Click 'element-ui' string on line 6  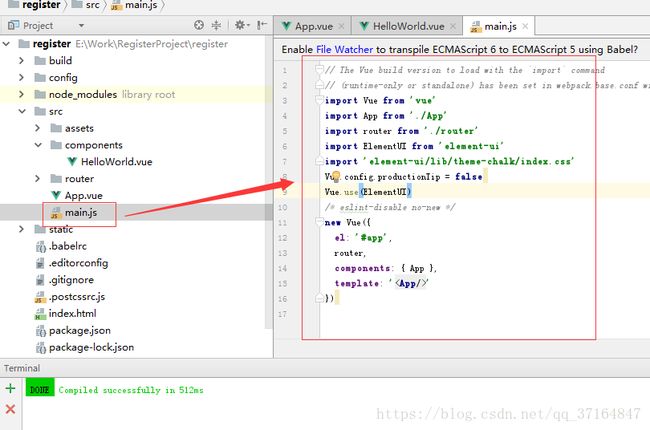471,146
